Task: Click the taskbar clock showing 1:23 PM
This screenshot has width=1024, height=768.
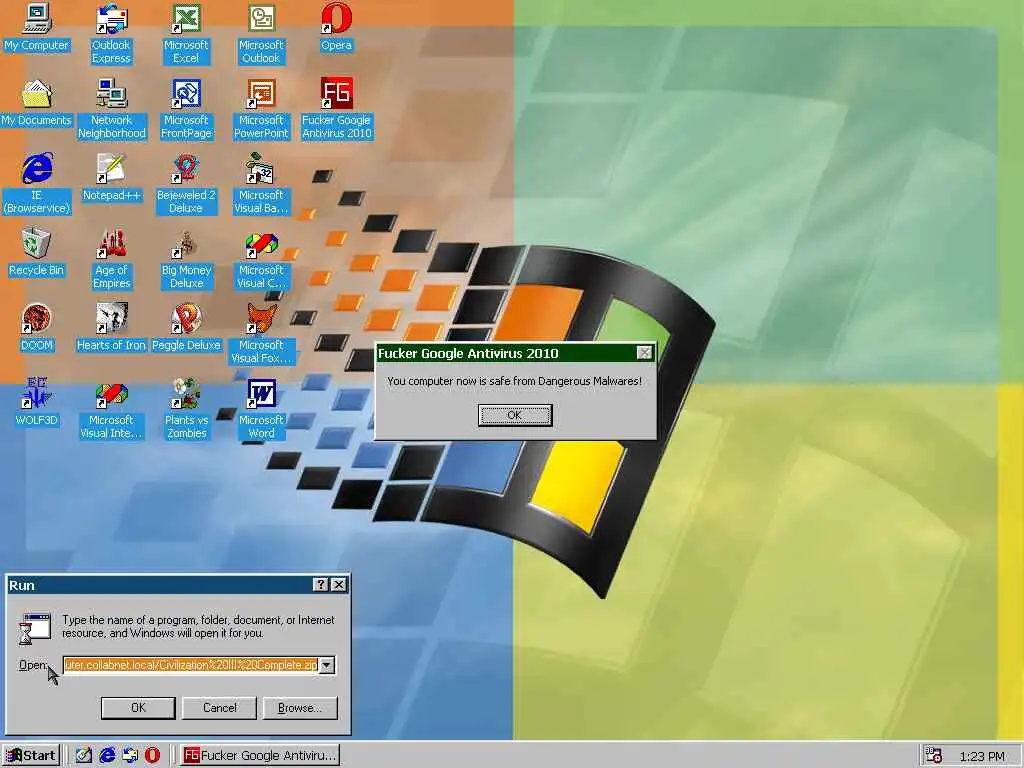Action: point(982,756)
